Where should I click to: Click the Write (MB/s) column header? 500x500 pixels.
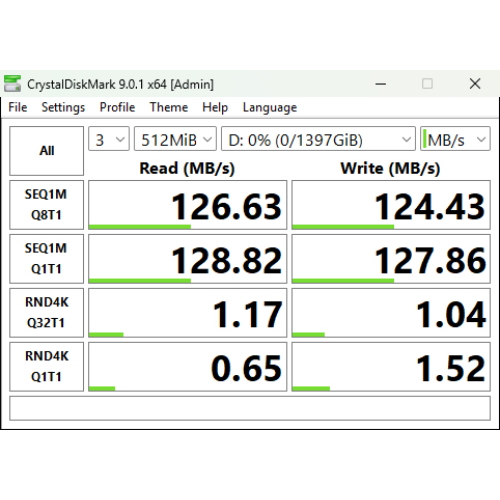[390, 168]
